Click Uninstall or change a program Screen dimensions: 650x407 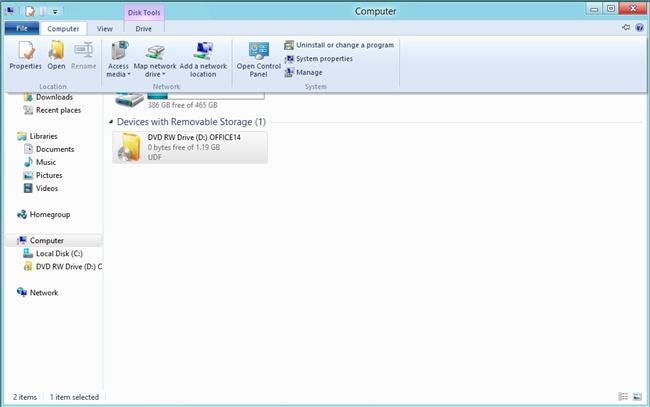[x=339, y=45]
